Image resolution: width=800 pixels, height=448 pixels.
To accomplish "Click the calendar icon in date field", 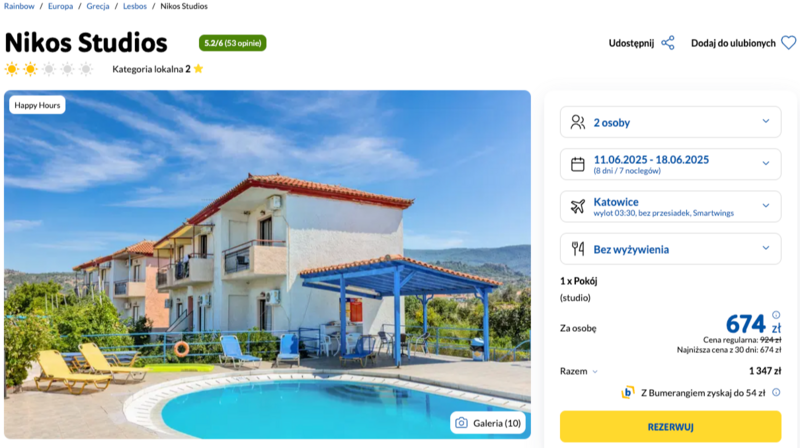I will coord(578,164).
